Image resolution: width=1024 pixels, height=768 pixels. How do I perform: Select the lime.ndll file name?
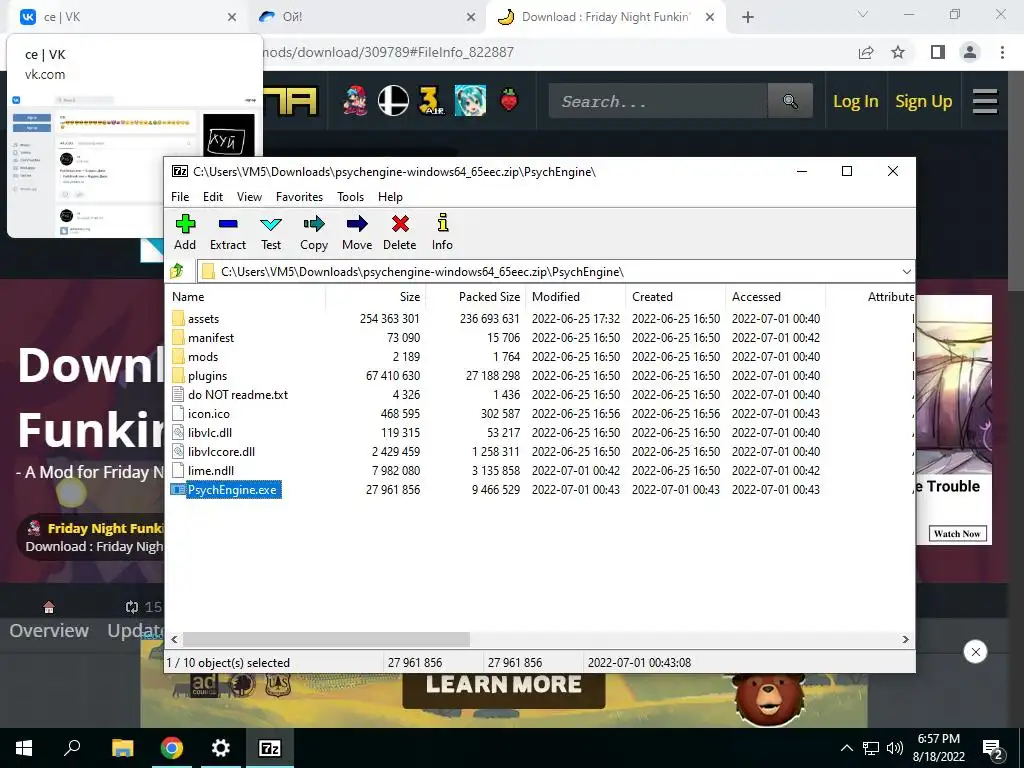coord(211,471)
